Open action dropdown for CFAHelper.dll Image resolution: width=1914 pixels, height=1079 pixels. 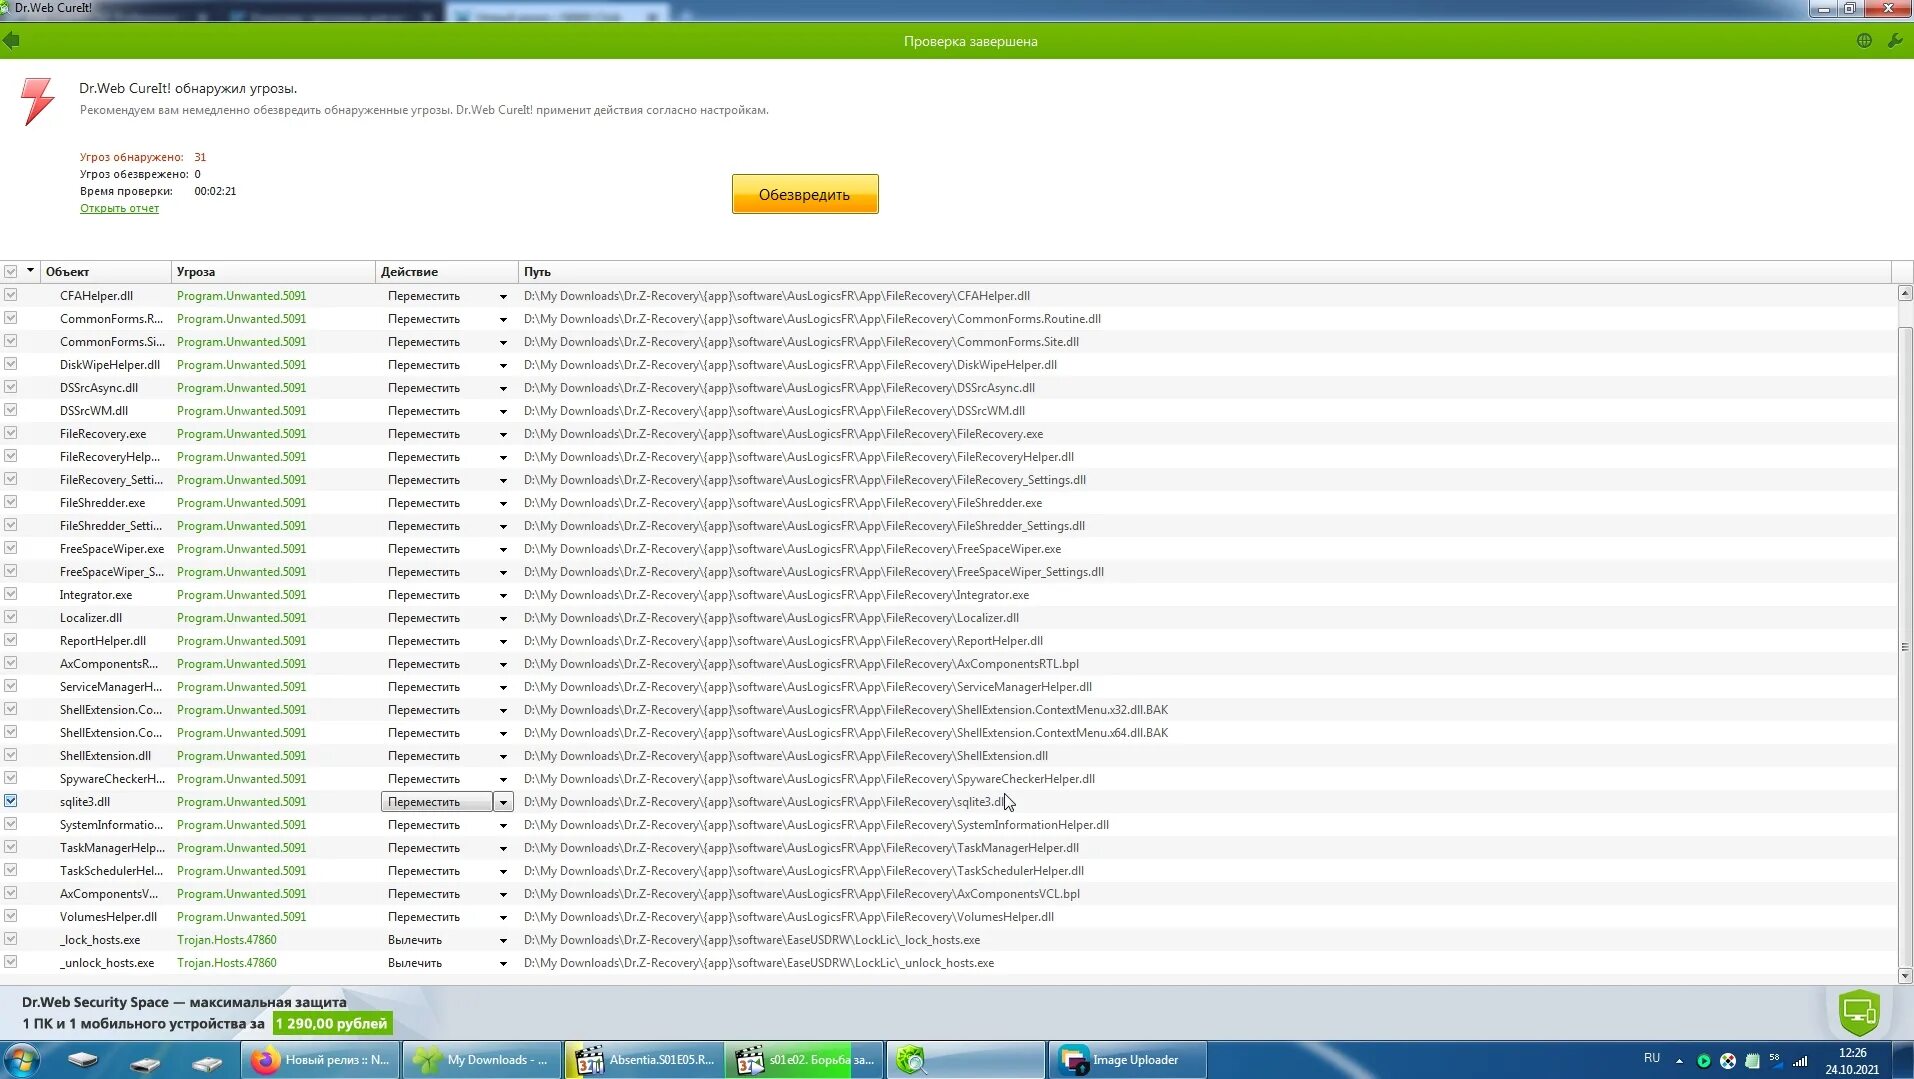[x=503, y=296]
